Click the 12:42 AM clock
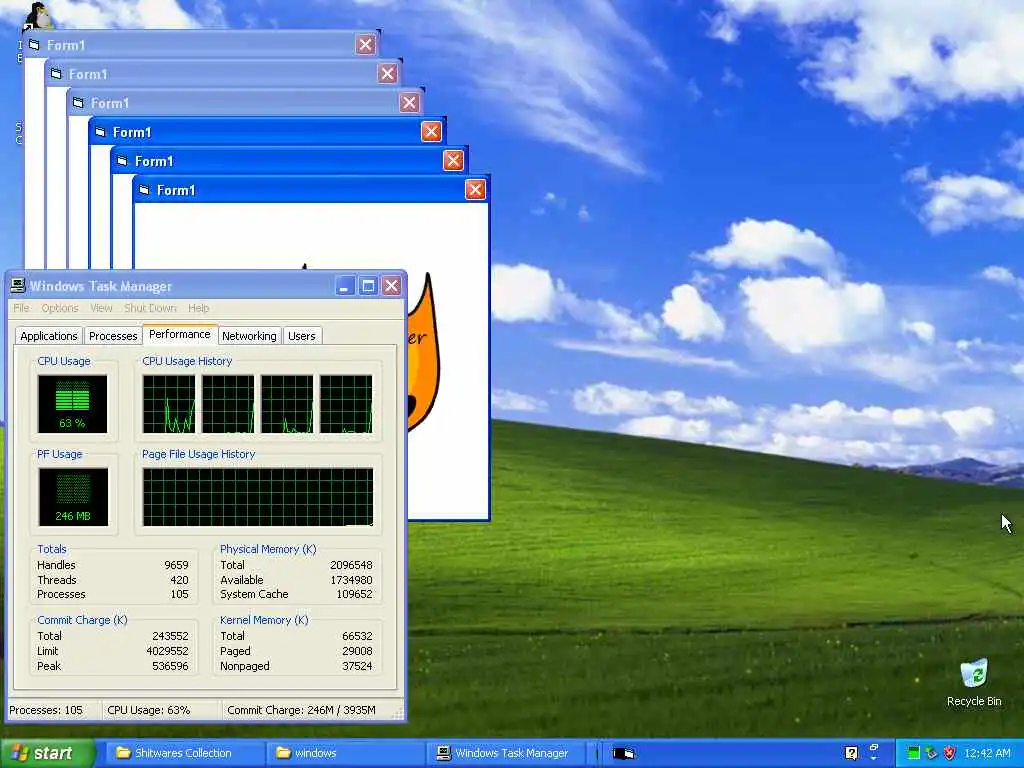1024x768 pixels. pos(987,753)
